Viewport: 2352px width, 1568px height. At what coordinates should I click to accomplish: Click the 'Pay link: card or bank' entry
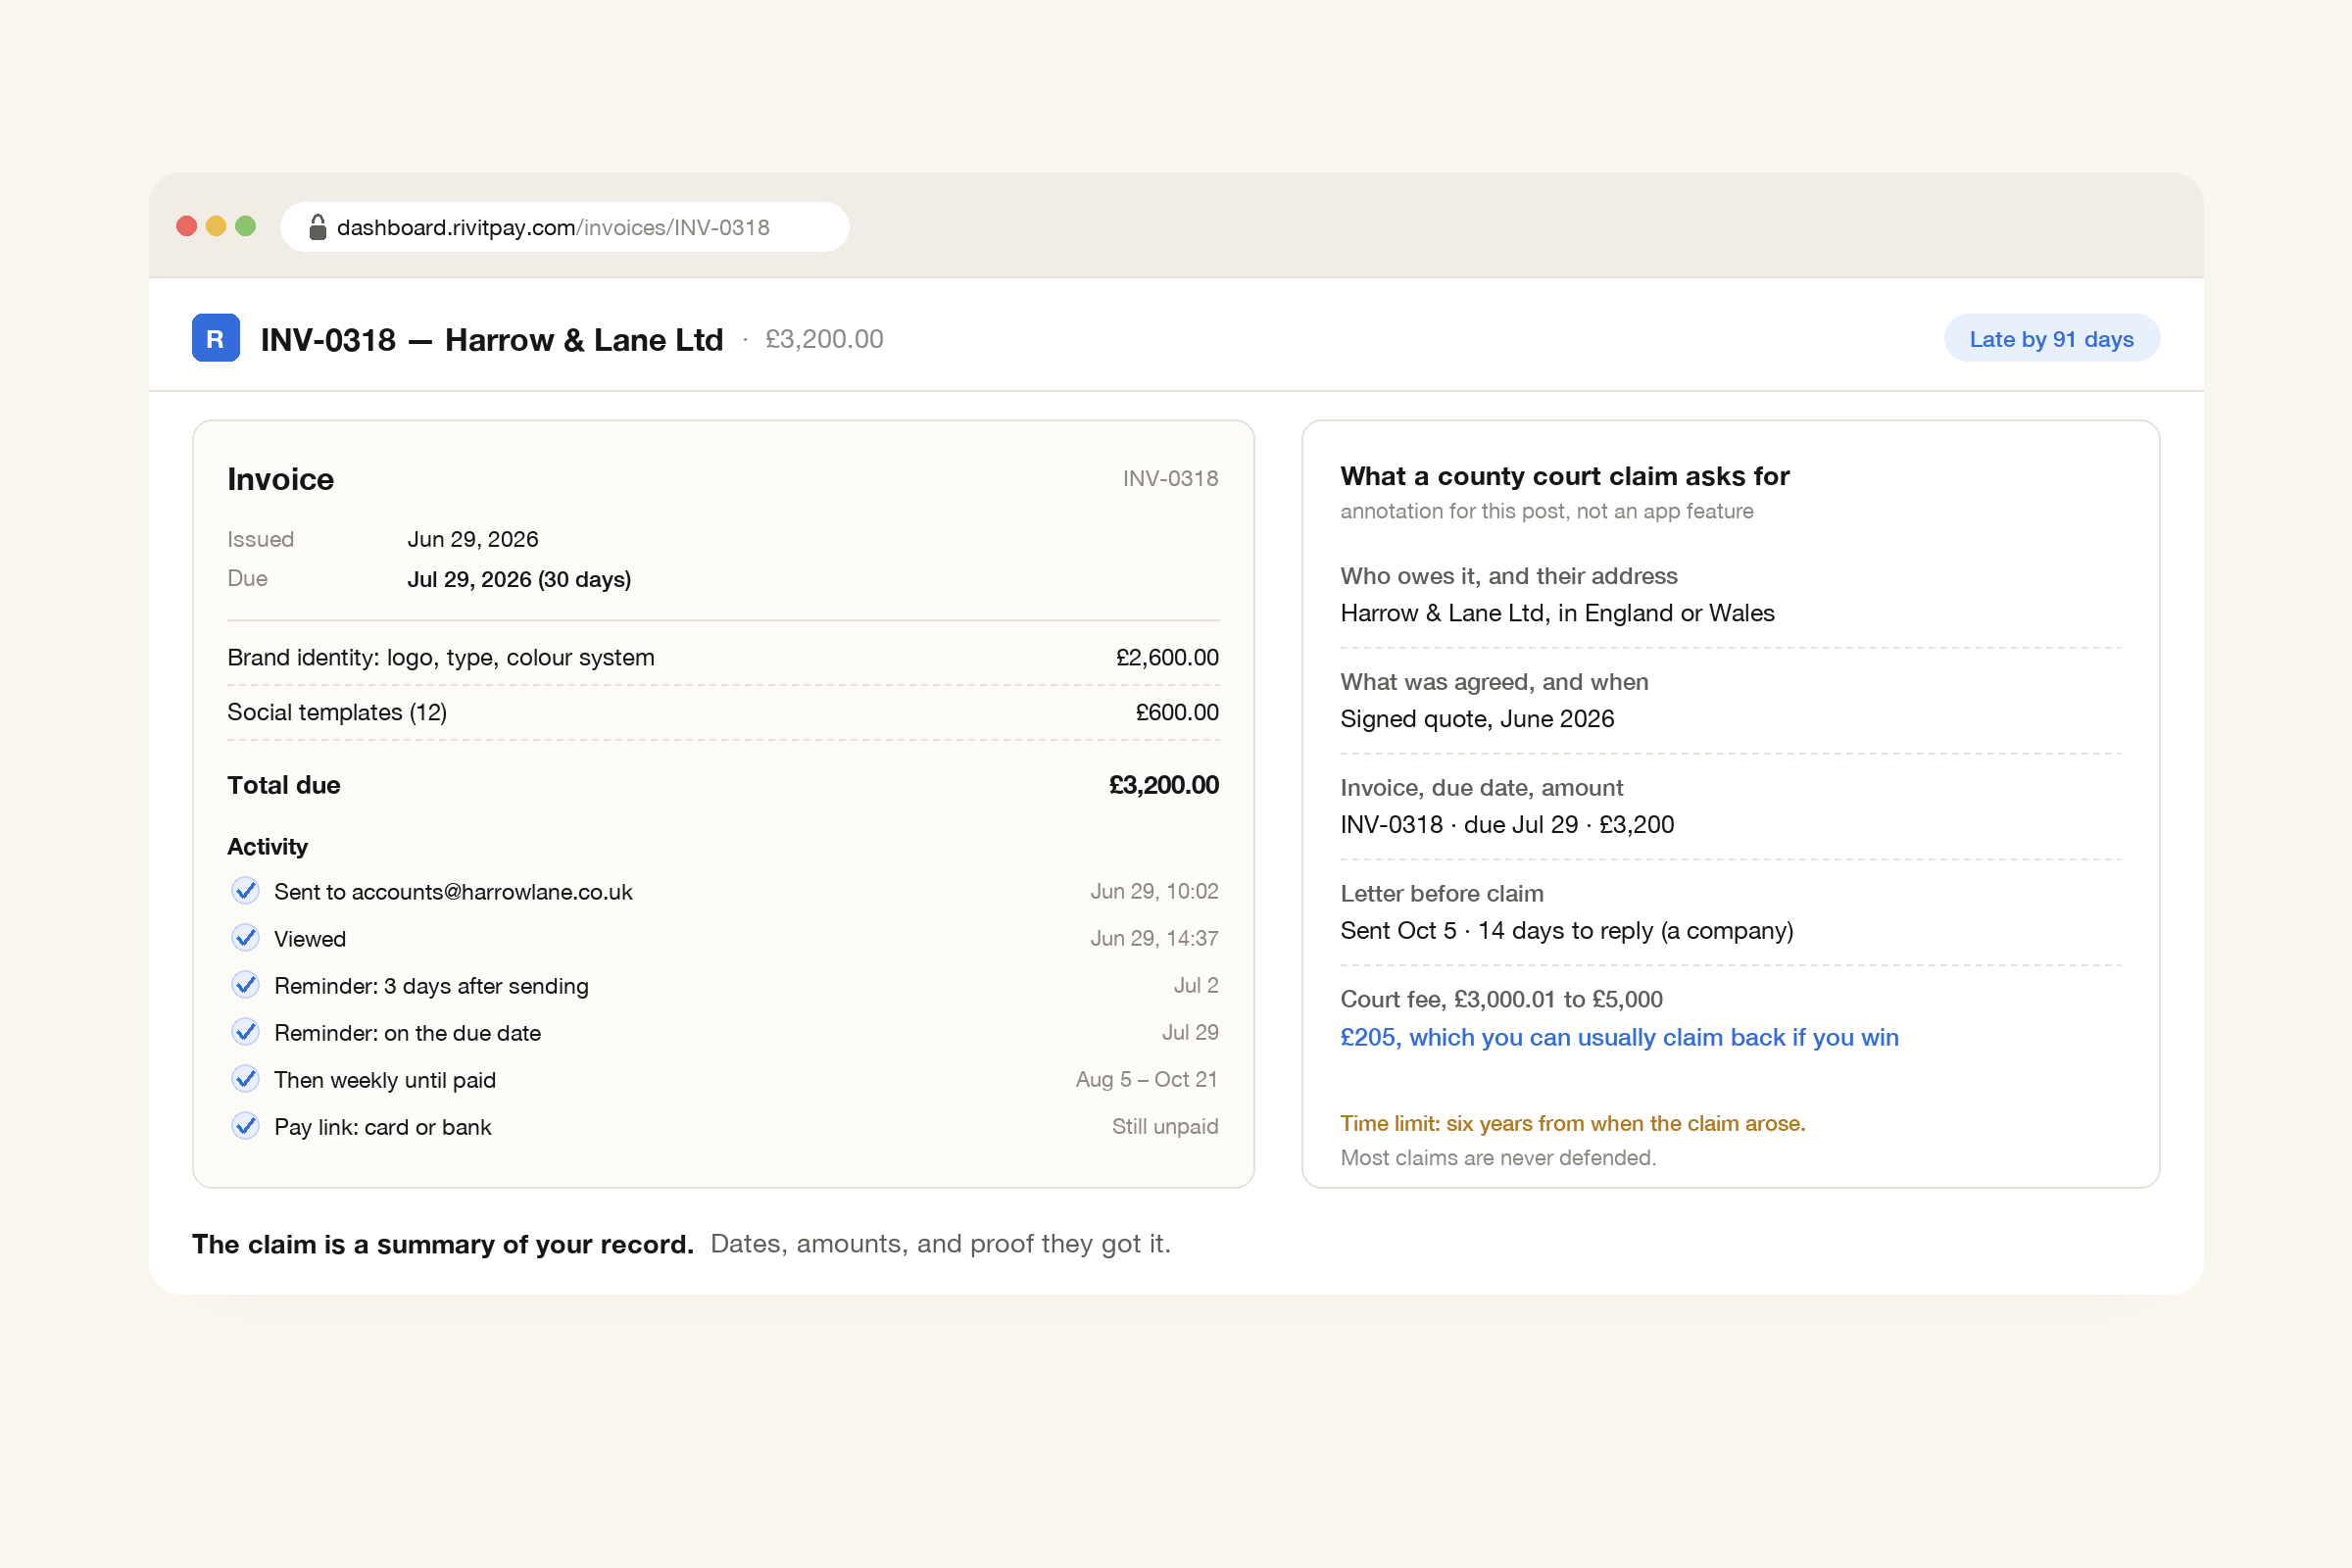coord(382,1127)
